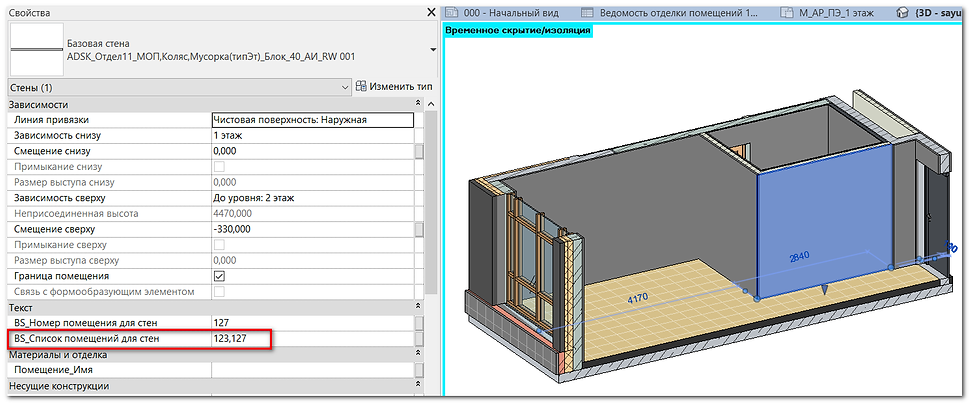
Task: Click the small button beside Смещение снизу
Action: (419, 151)
